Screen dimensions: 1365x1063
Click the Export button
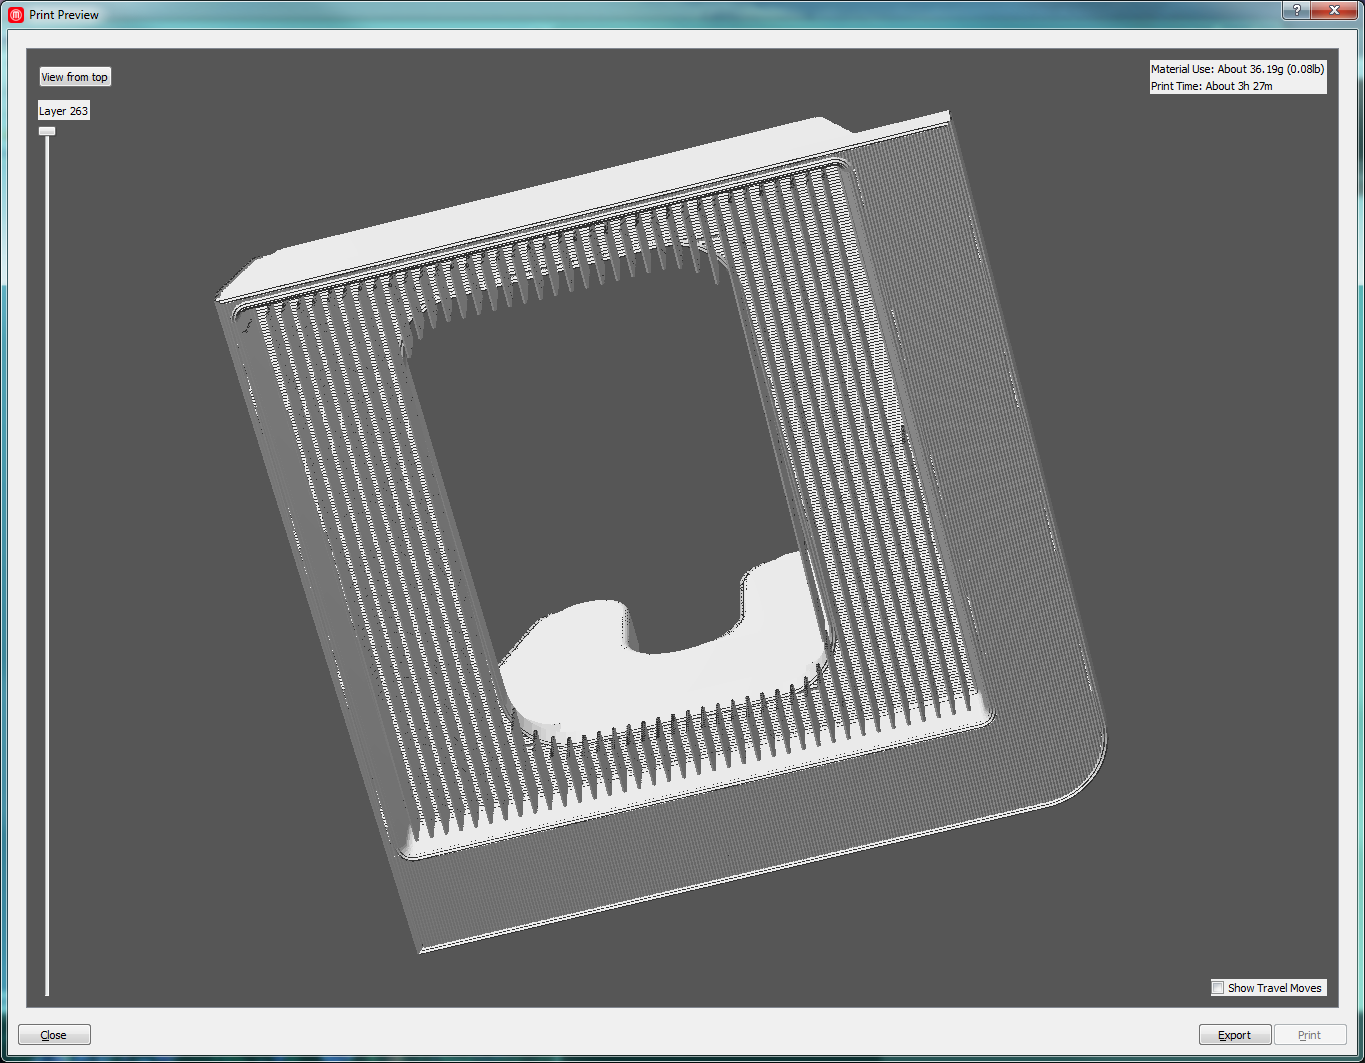click(x=1234, y=1035)
